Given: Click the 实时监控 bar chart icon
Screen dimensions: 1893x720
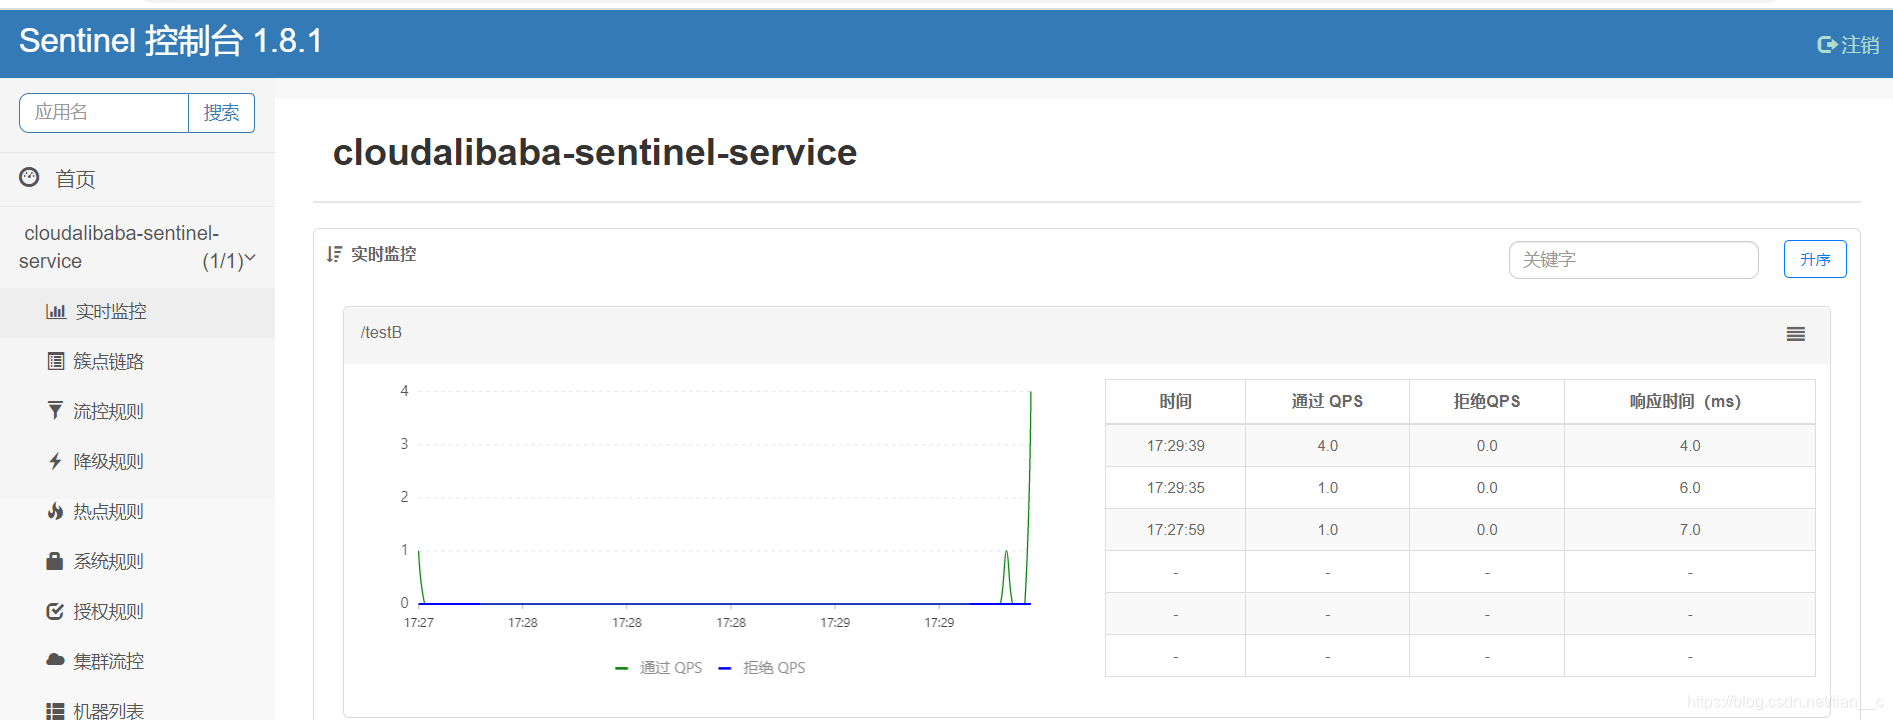Looking at the screenshot, I should pyautogui.click(x=56, y=311).
